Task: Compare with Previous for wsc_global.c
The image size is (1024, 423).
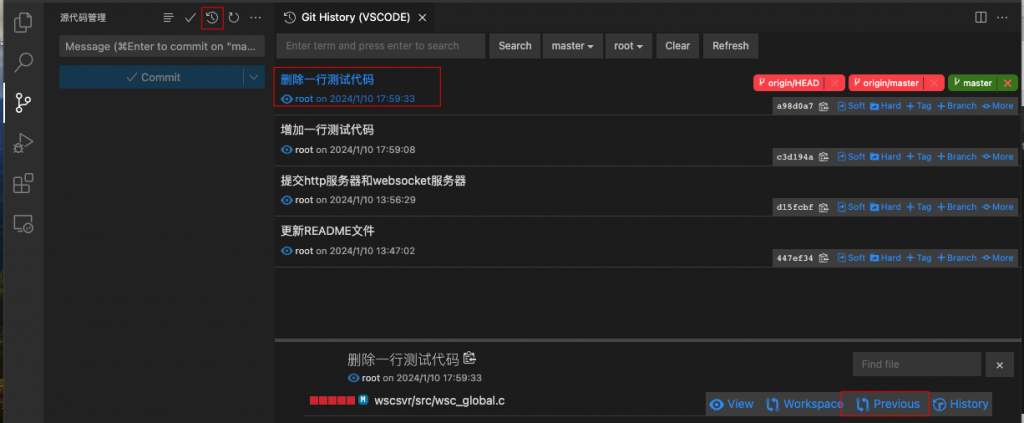Action: pyautogui.click(x=886, y=404)
